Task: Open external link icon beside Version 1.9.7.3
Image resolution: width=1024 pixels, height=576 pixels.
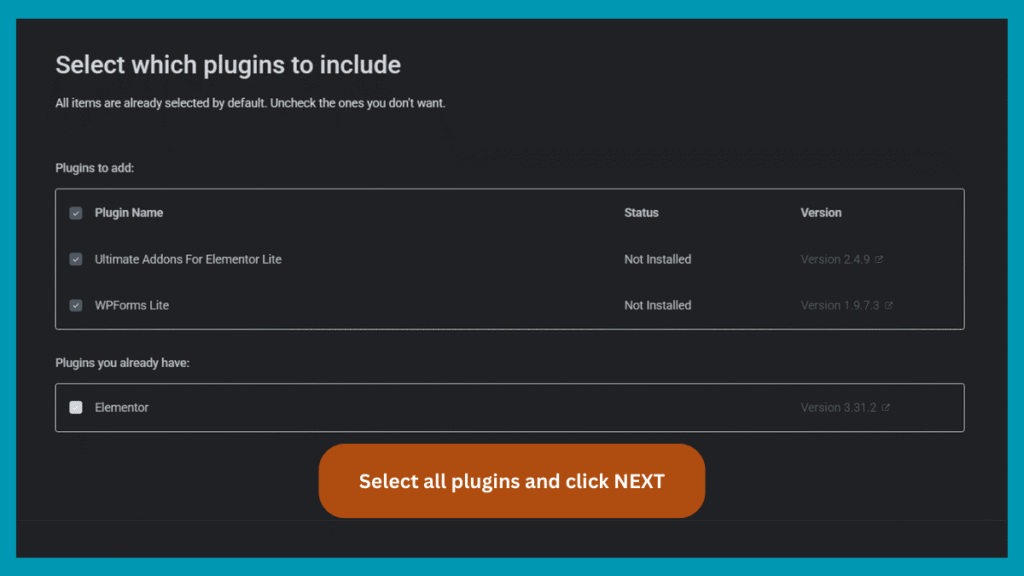Action: tap(888, 305)
